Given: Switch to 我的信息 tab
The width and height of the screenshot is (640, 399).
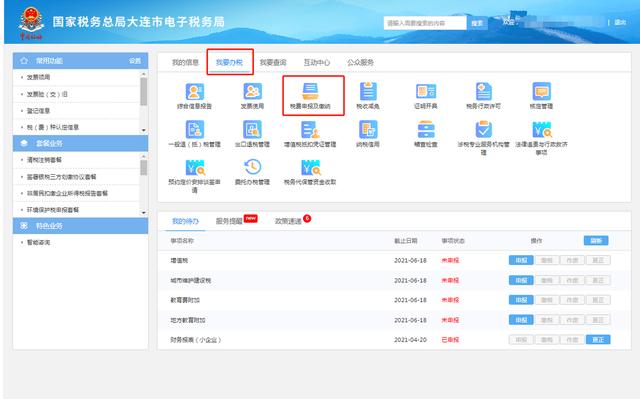Looking at the screenshot, I should tap(185, 62).
